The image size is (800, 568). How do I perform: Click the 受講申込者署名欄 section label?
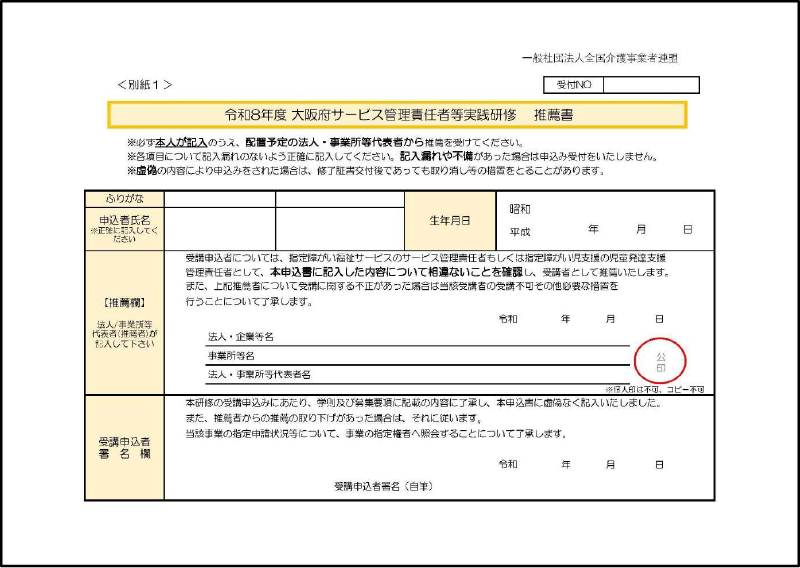(x=124, y=447)
